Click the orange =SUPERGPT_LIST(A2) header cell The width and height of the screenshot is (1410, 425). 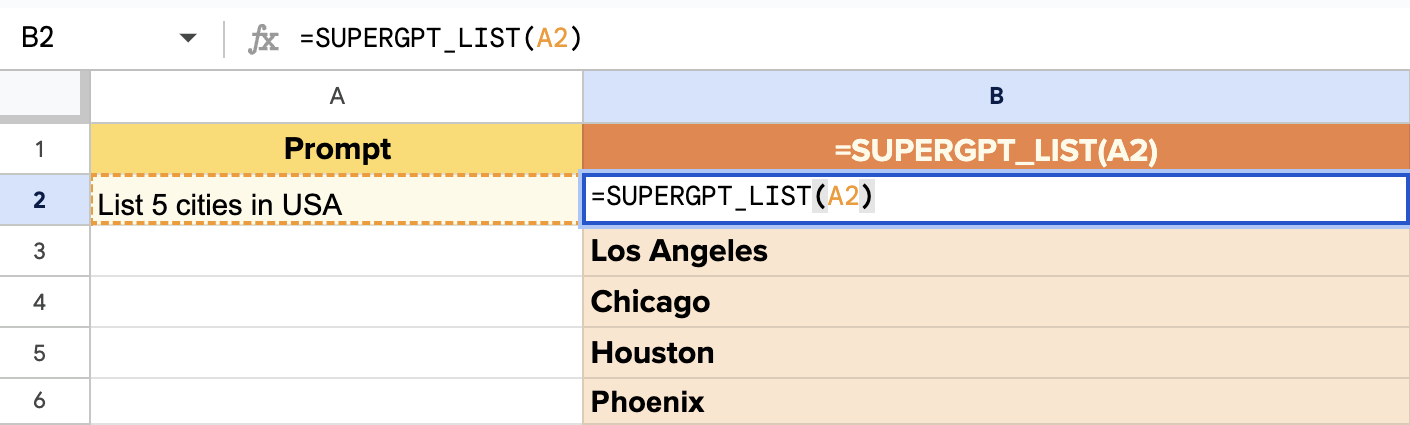click(996, 149)
